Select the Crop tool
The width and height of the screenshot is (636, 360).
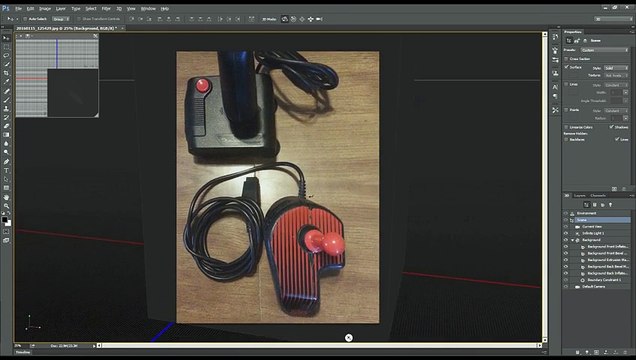(6, 73)
